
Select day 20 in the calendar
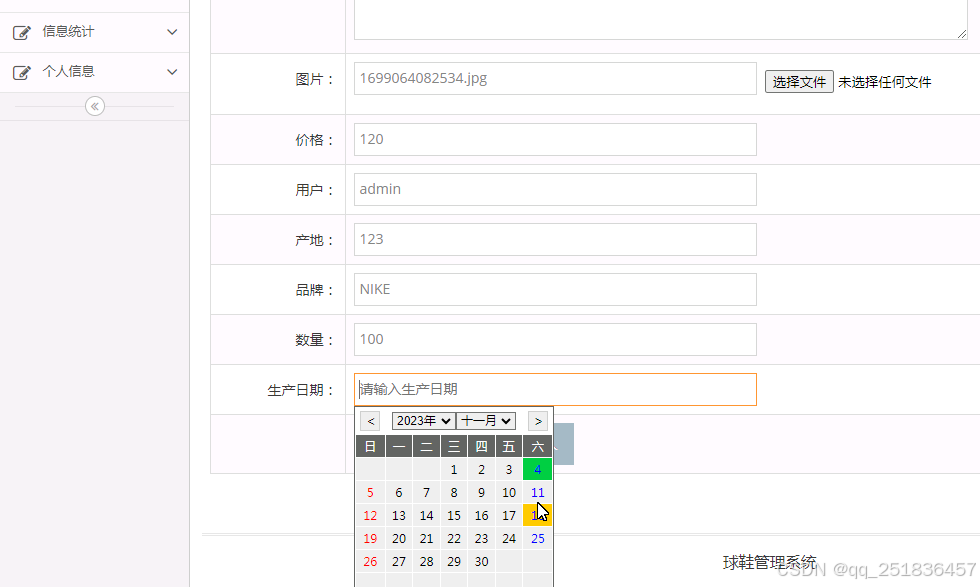click(x=399, y=539)
